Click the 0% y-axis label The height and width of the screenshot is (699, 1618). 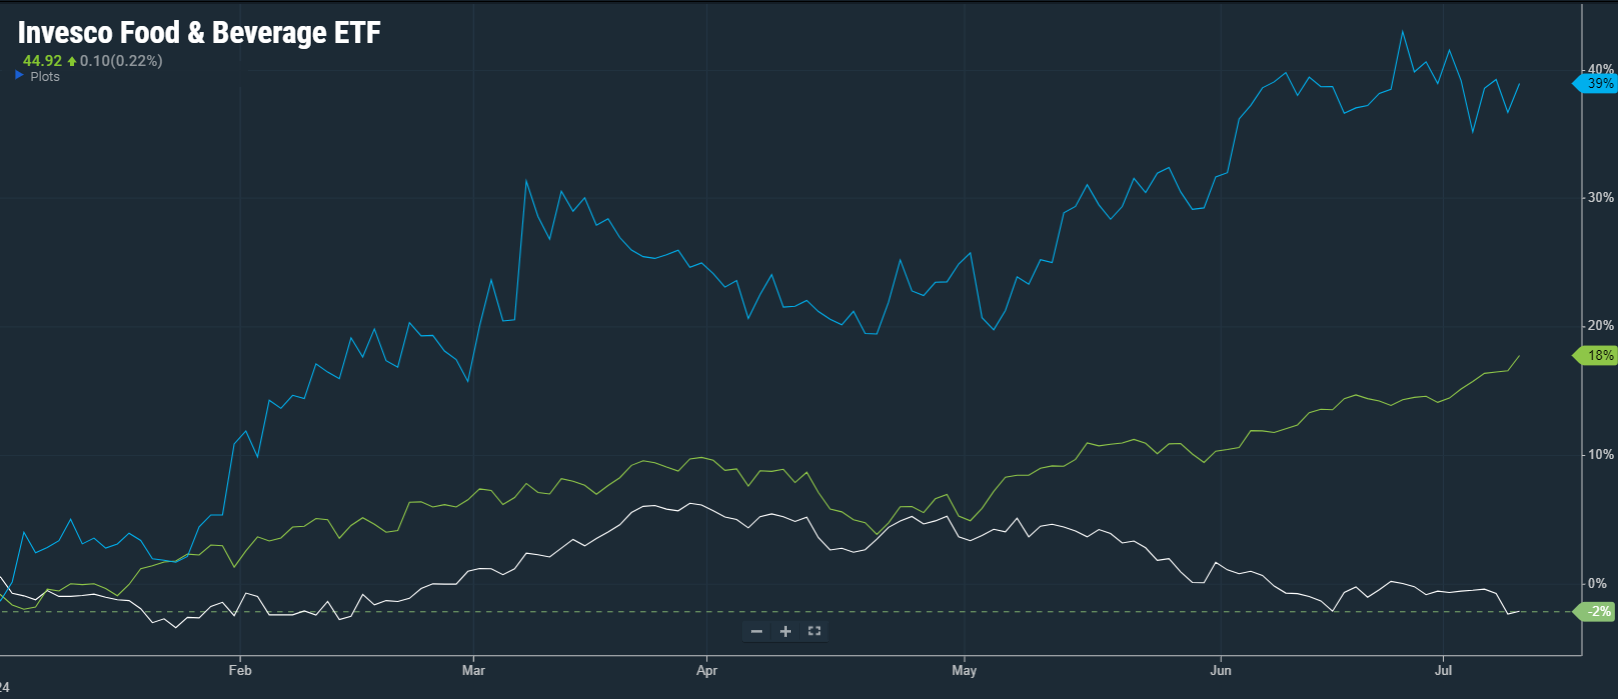[x=1598, y=583]
